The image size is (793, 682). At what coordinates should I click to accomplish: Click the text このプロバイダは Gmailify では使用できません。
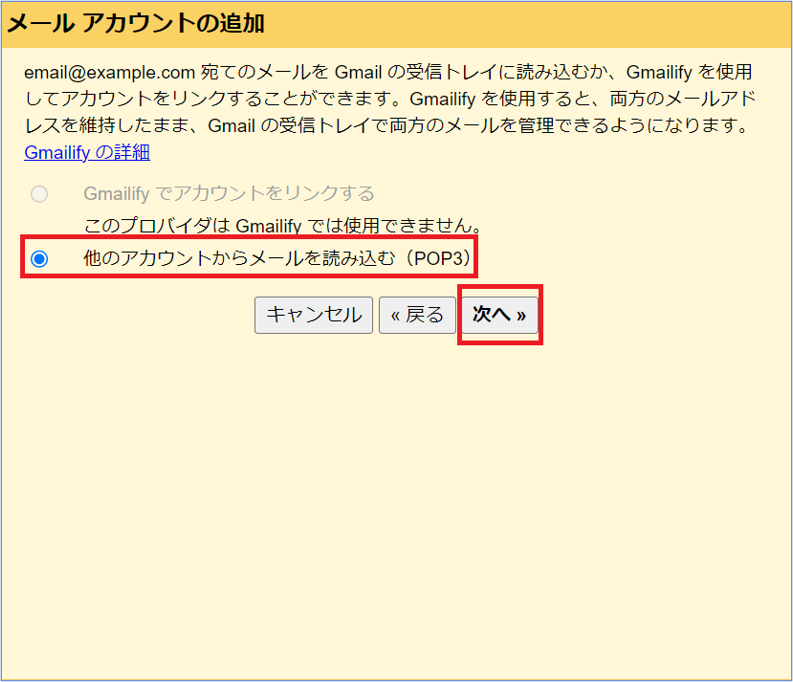click(x=283, y=225)
